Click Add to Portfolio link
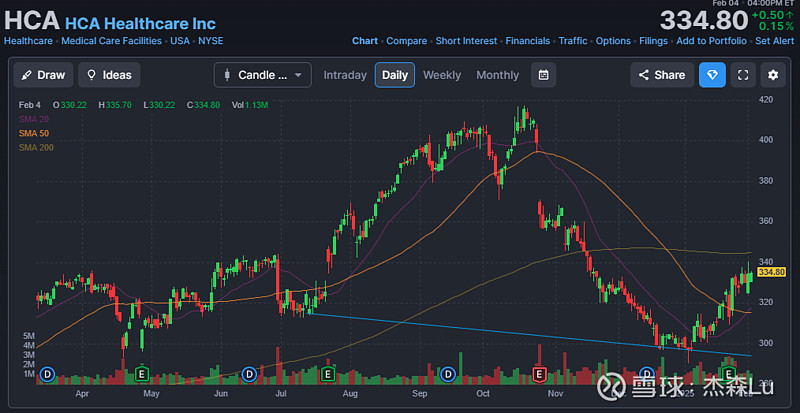Image resolution: width=800 pixels, height=413 pixels. [711, 41]
